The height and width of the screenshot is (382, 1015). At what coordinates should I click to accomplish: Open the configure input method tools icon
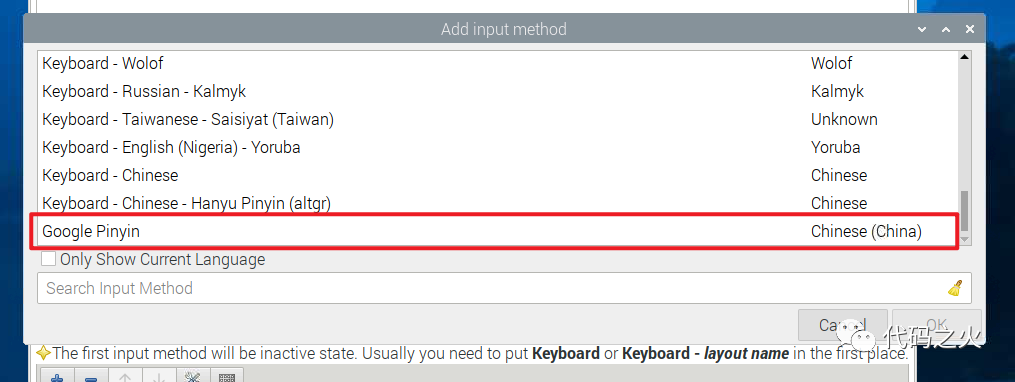pyautogui.click(x=192, y=376)
